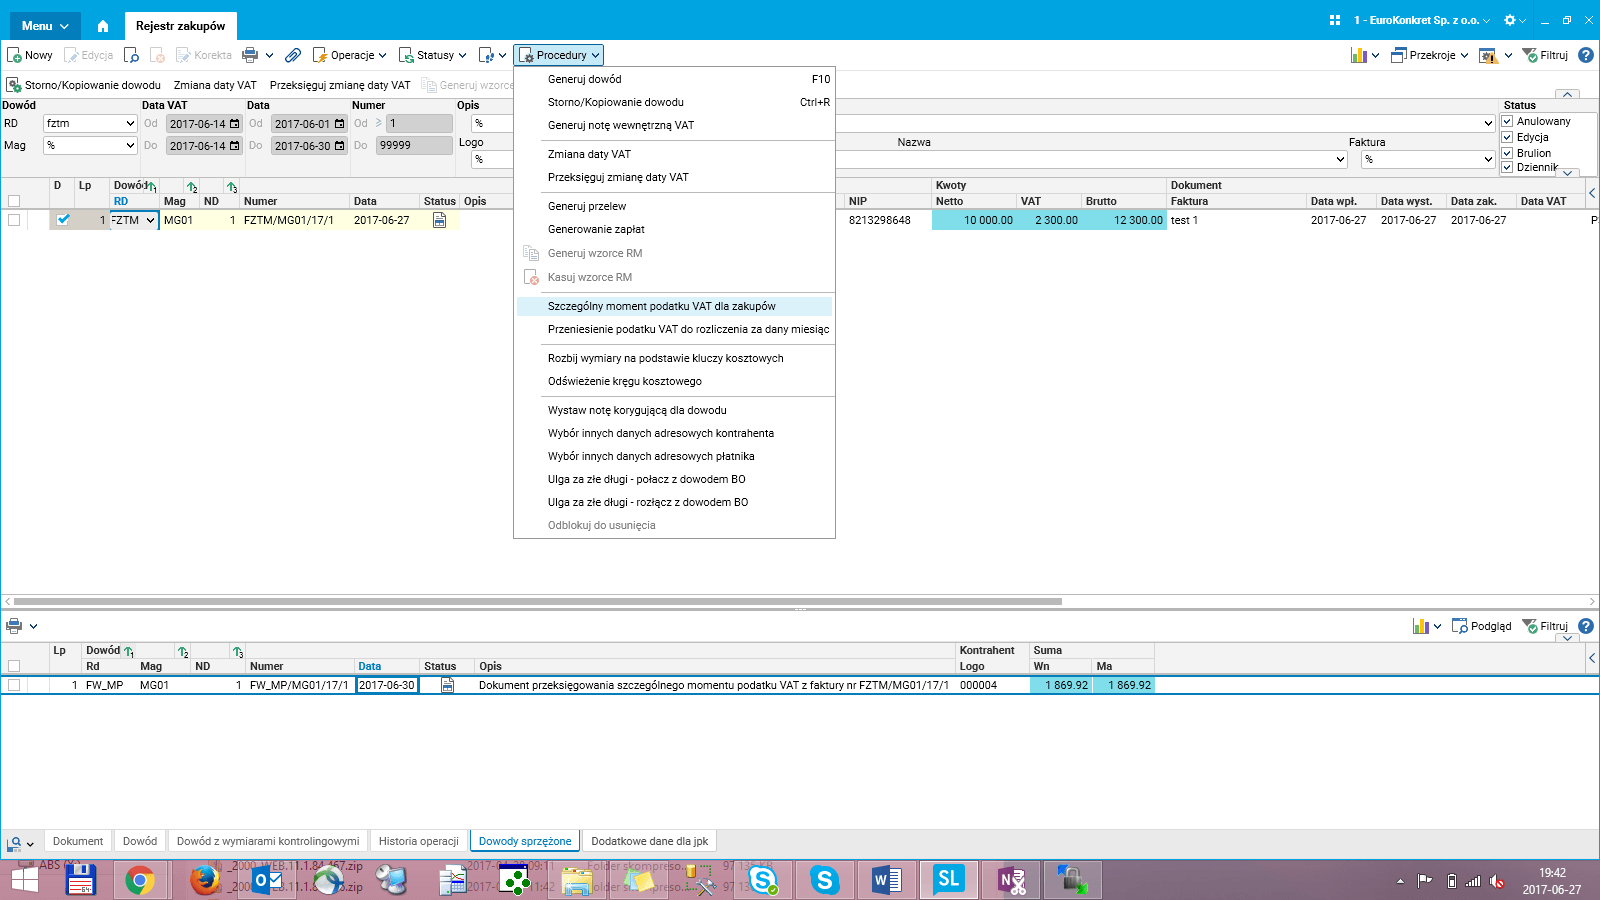Click the Numer 'Do' field showing 99999
1600x900 pixels.
pos(414,145)
